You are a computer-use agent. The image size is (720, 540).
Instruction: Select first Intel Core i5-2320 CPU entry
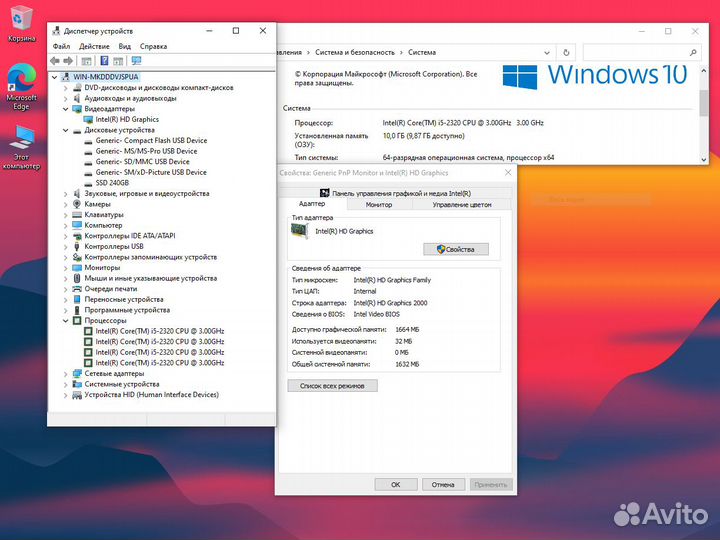coord(160,331)
